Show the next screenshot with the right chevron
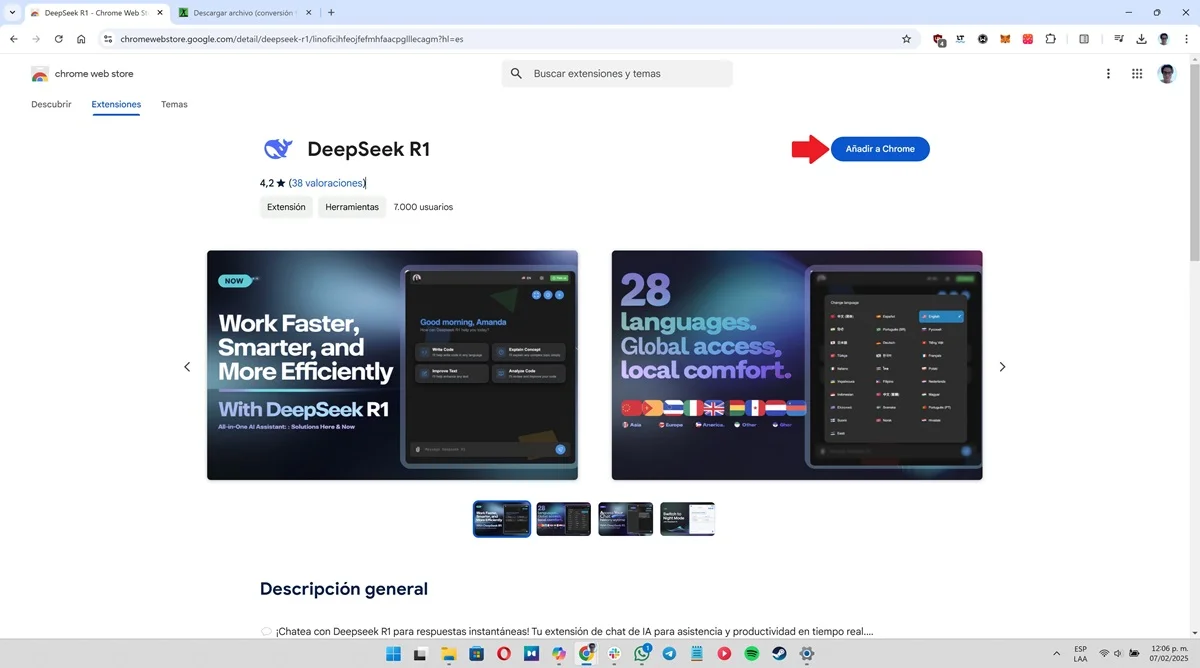Screen dimensions: 1200x668 point(1002,366)
